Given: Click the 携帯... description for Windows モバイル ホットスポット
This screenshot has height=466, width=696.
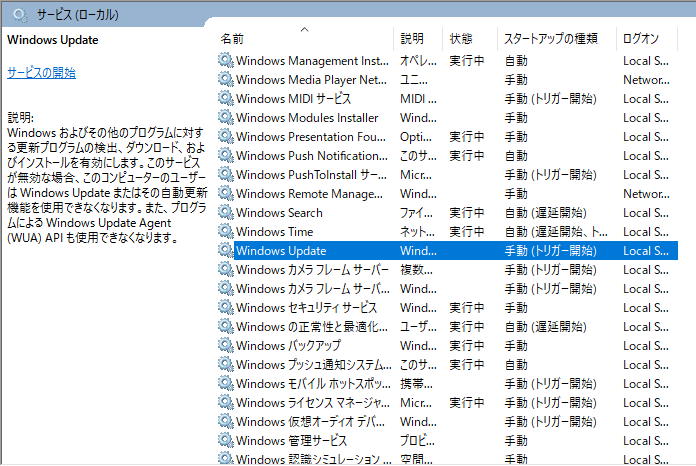Looking at the screenshot, I should pos(416,384).
